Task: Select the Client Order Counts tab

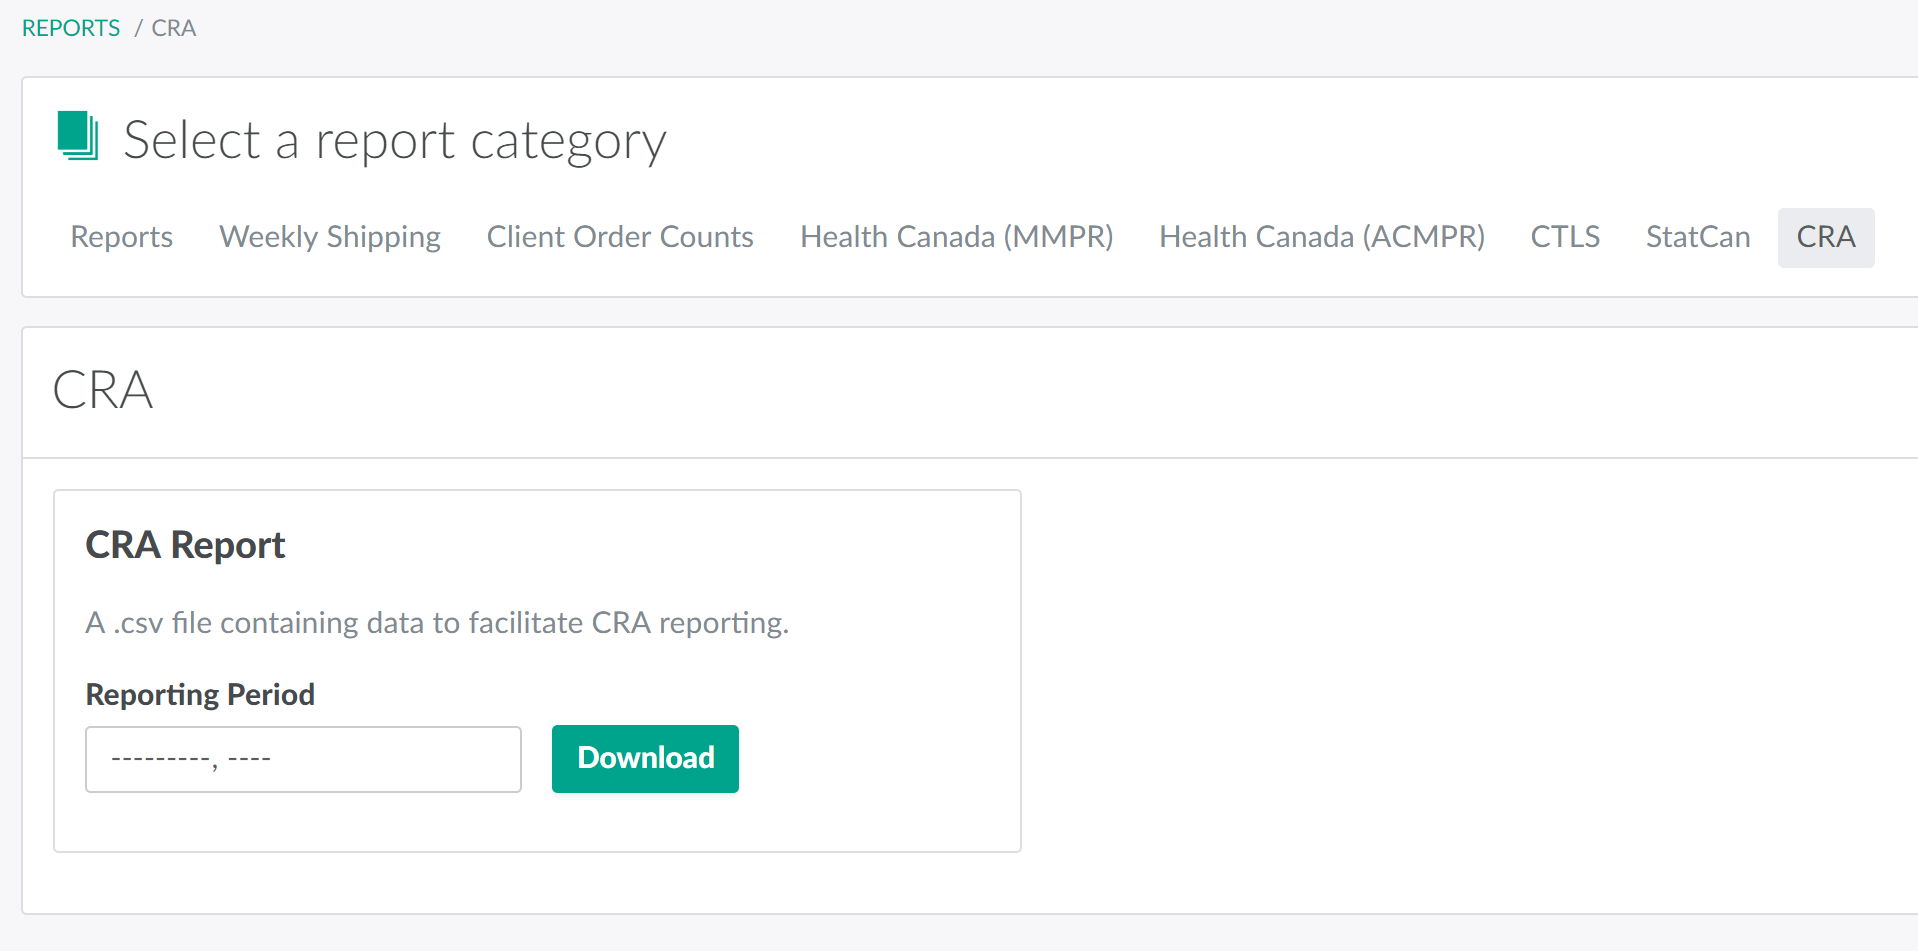Action: pos(619,237)
